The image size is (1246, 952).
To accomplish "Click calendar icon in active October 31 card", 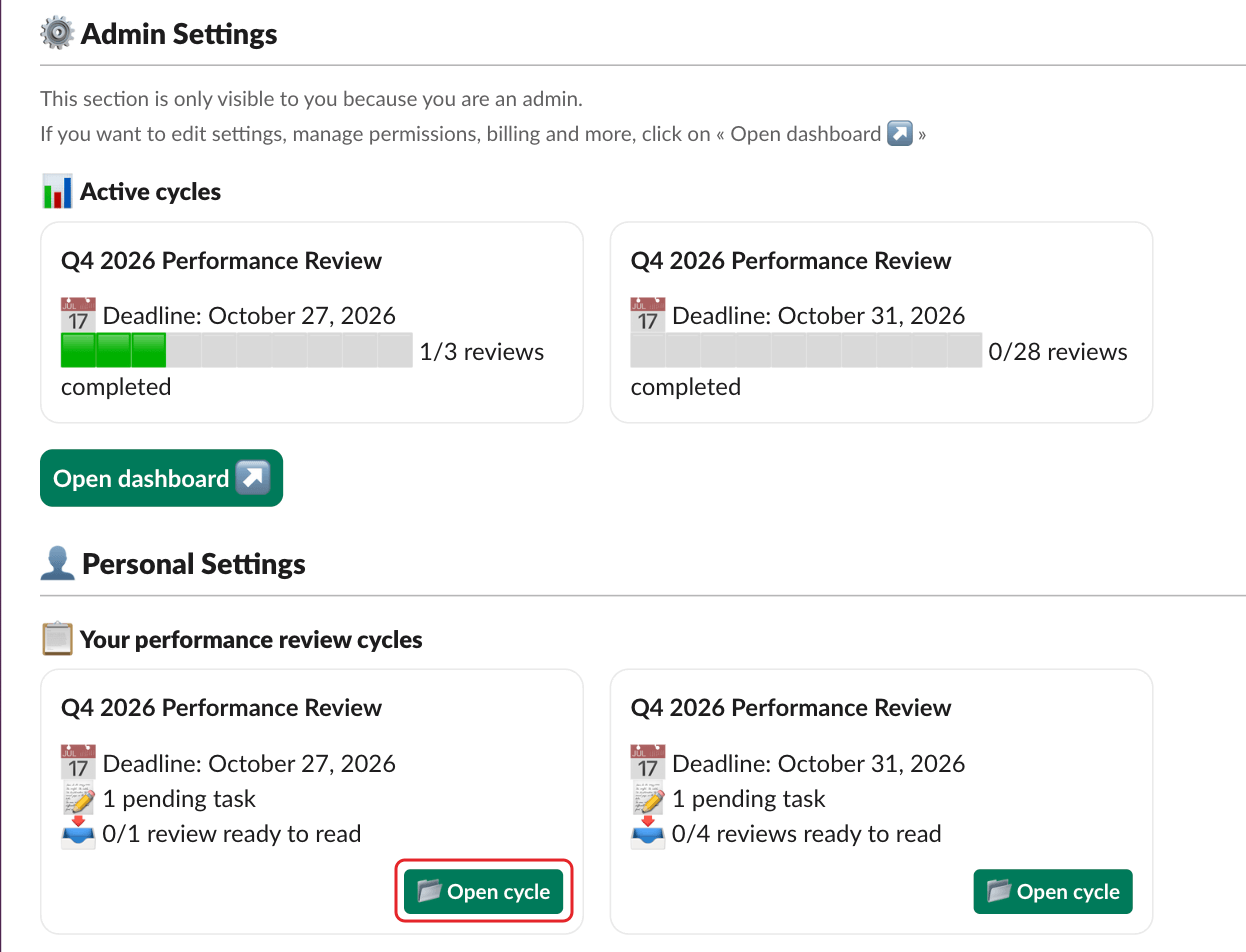I will [x=648, y=315].
